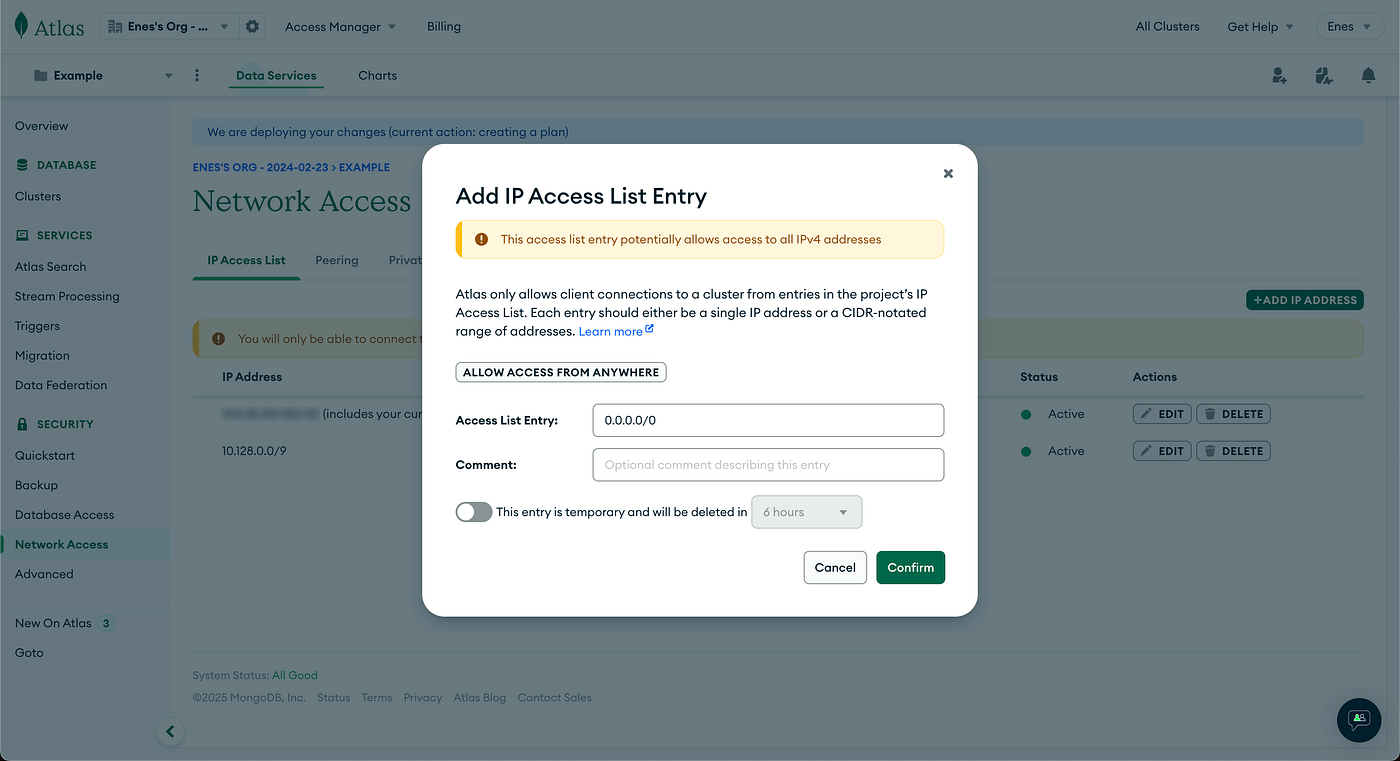1400x761 pixels.
Task: Select the Peering tab
Action: click(336, 260)
